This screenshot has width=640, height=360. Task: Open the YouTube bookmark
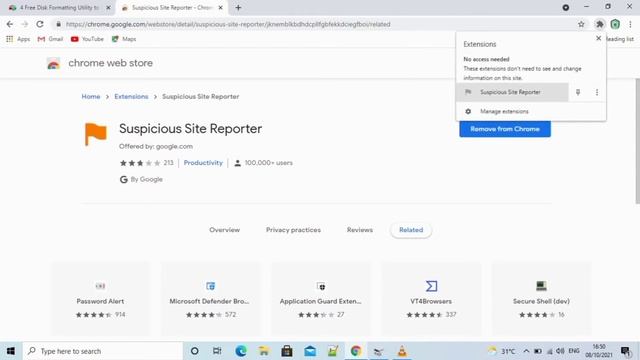point(87,39)
